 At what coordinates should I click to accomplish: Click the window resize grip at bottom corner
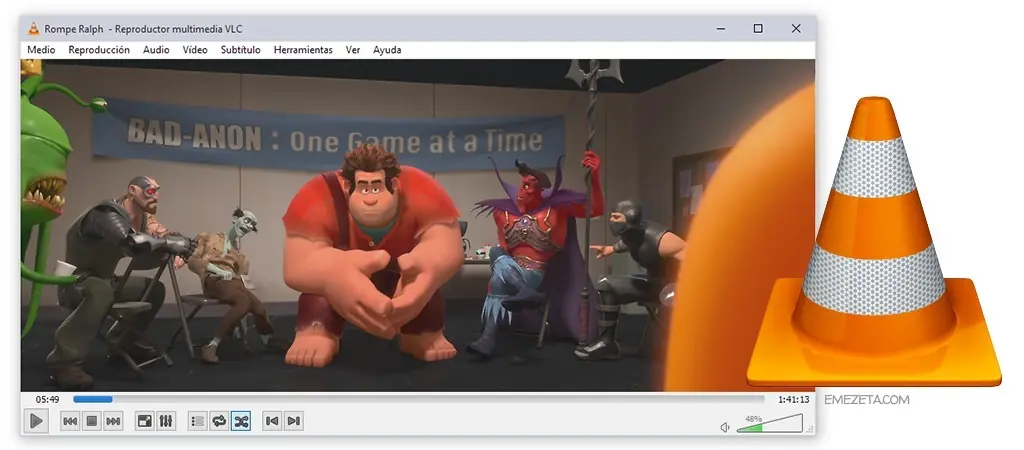click(x=811, y=430)
